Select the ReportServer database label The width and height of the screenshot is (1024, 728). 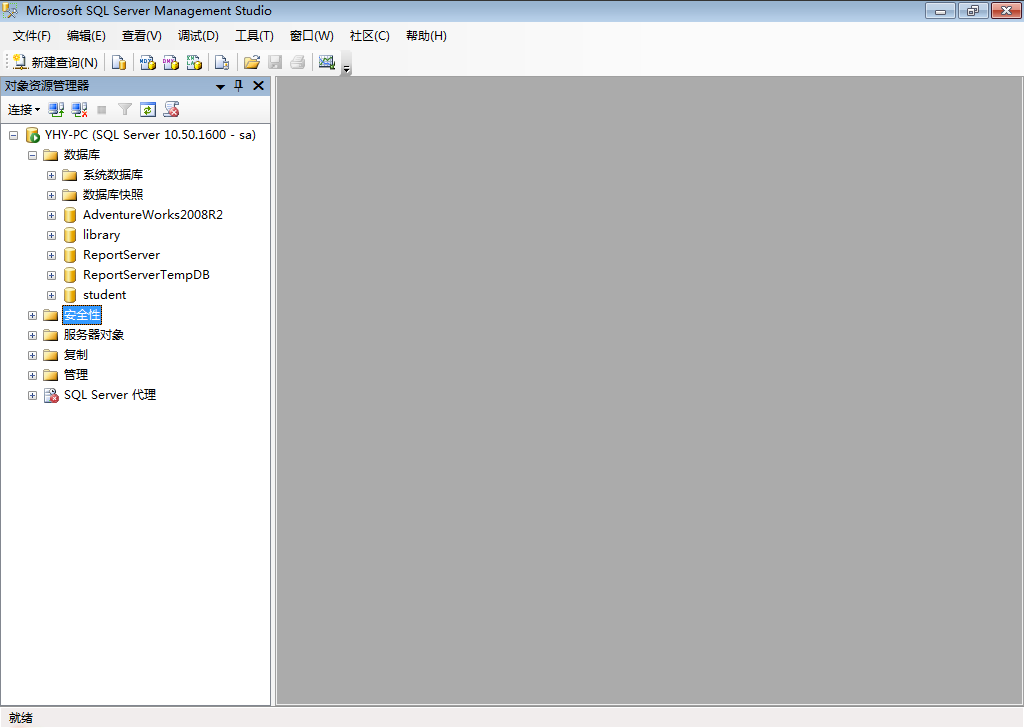pyautogui.click(x=121, y=255)
